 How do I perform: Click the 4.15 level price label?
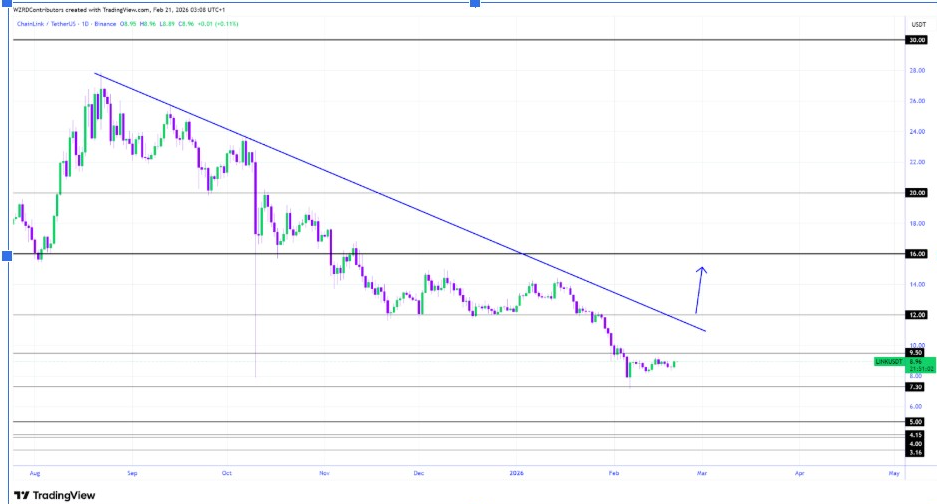click(915, 435)
